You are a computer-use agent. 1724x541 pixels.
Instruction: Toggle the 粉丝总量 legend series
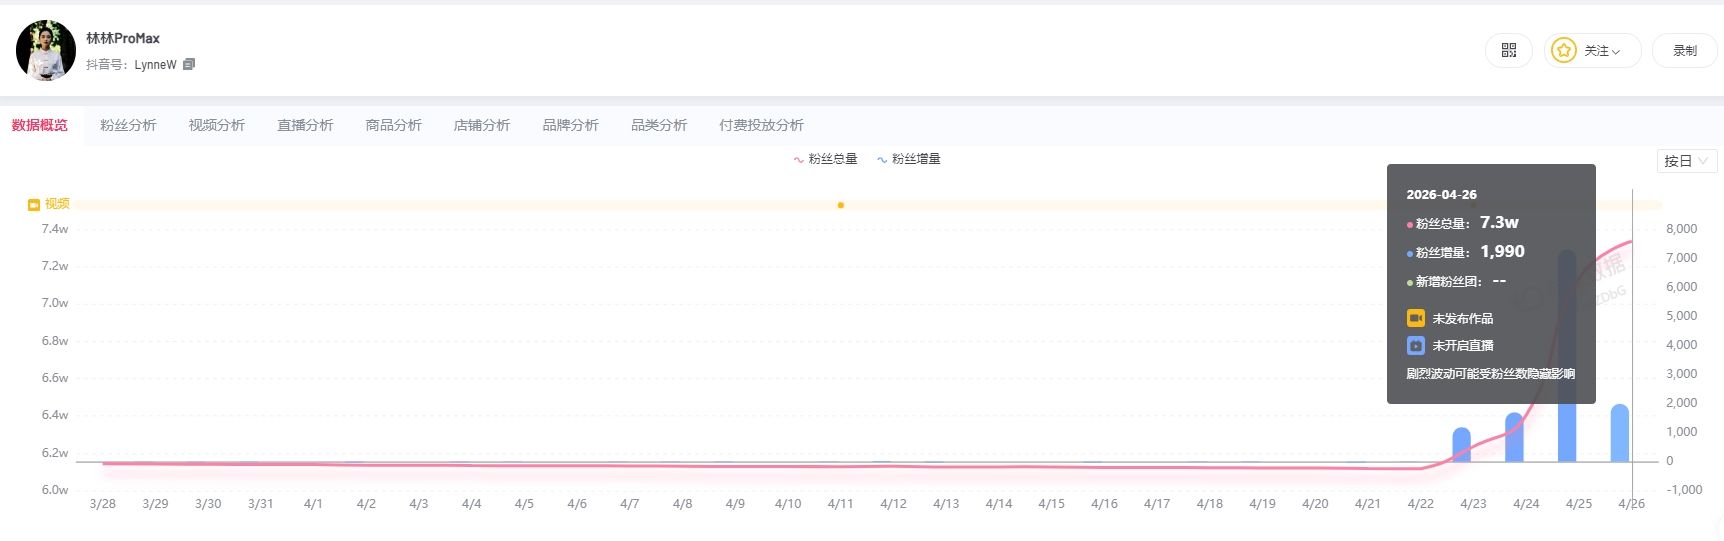coord(825,159)
